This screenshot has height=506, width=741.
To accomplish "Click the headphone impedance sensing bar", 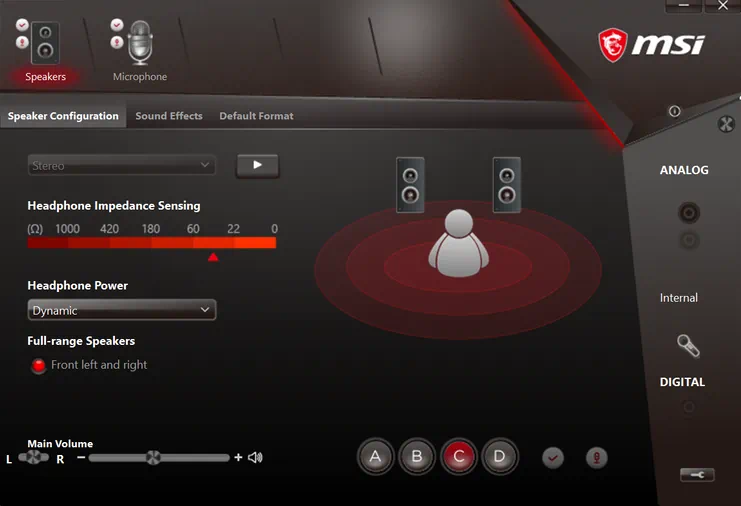I will coord(152,243).
